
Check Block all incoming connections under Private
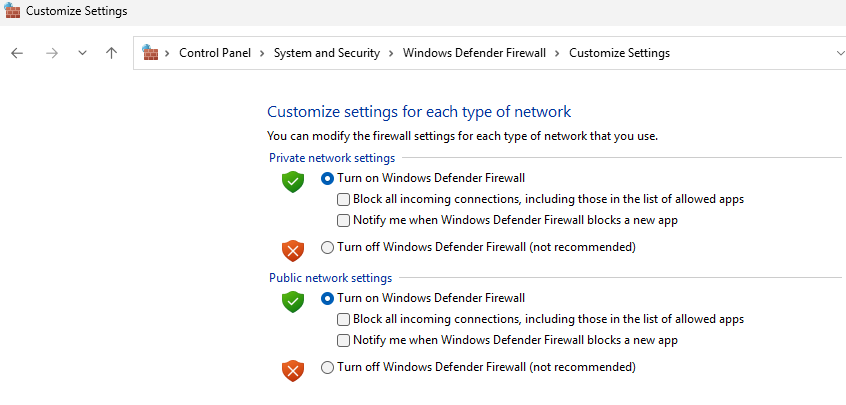343,200
